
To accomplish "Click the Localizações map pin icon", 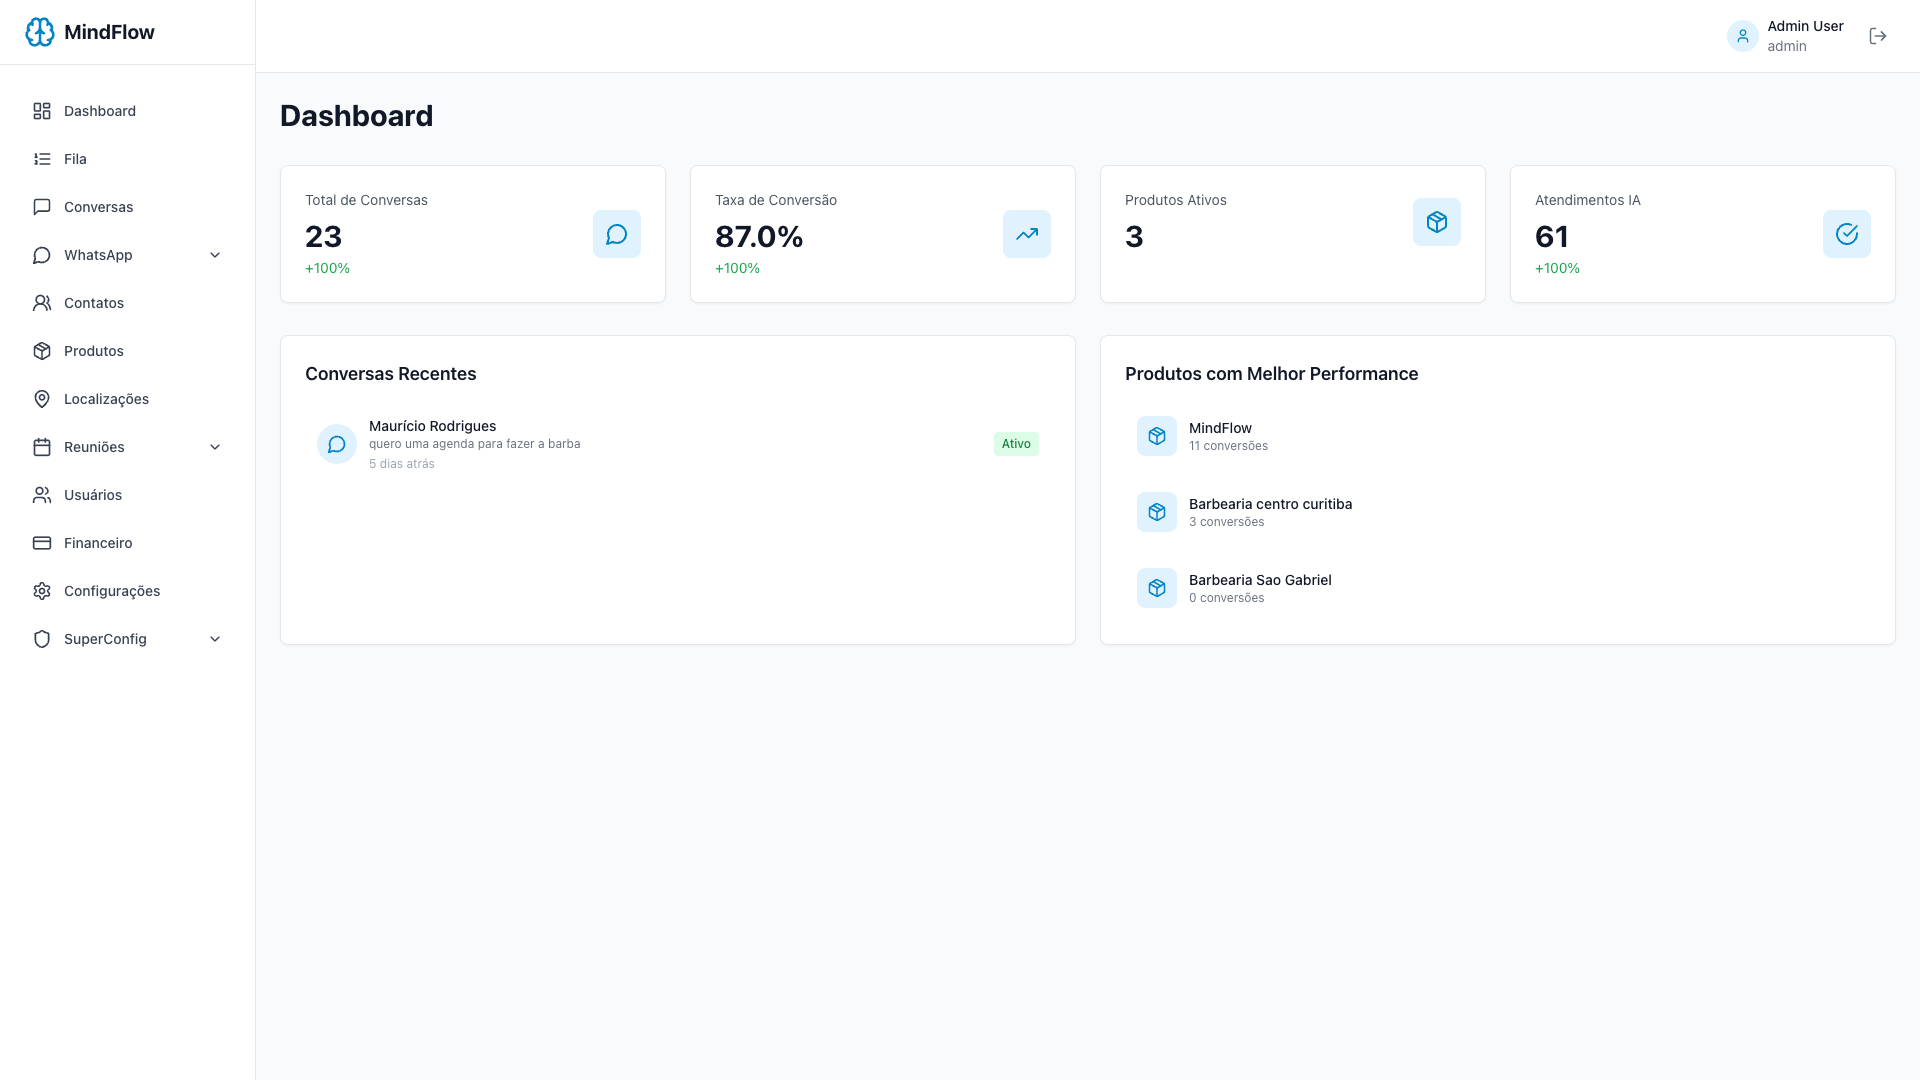I will 42,399.
